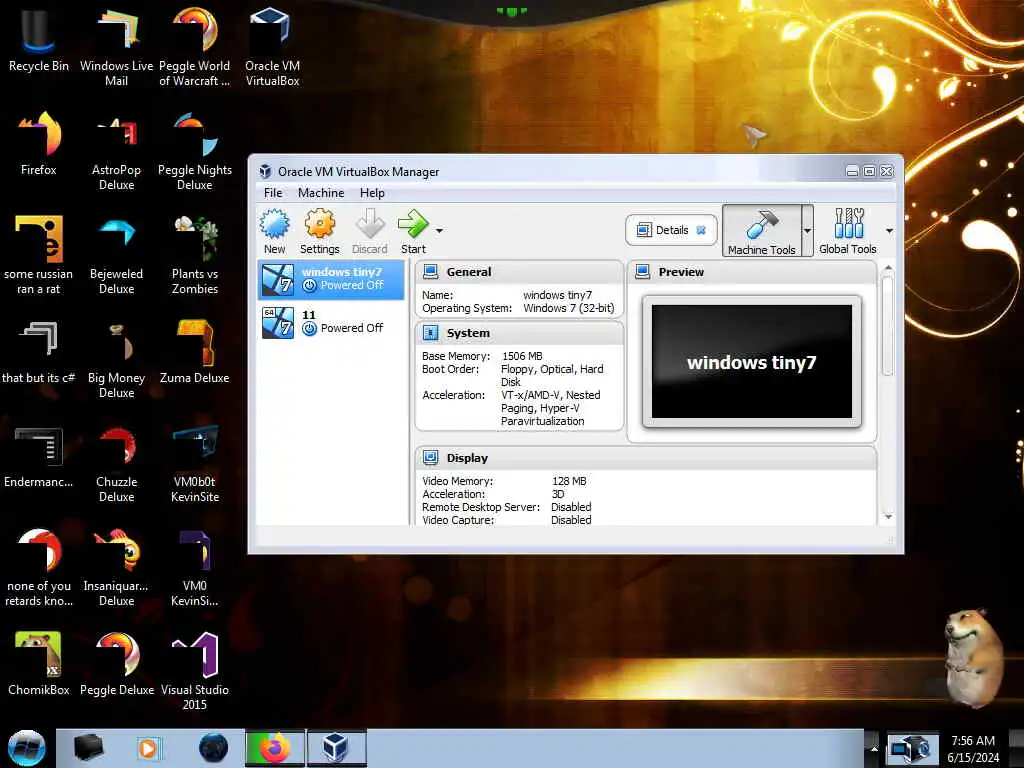Open the Help menu
This screenshot has width=1024, height=768.
(372, 193)
